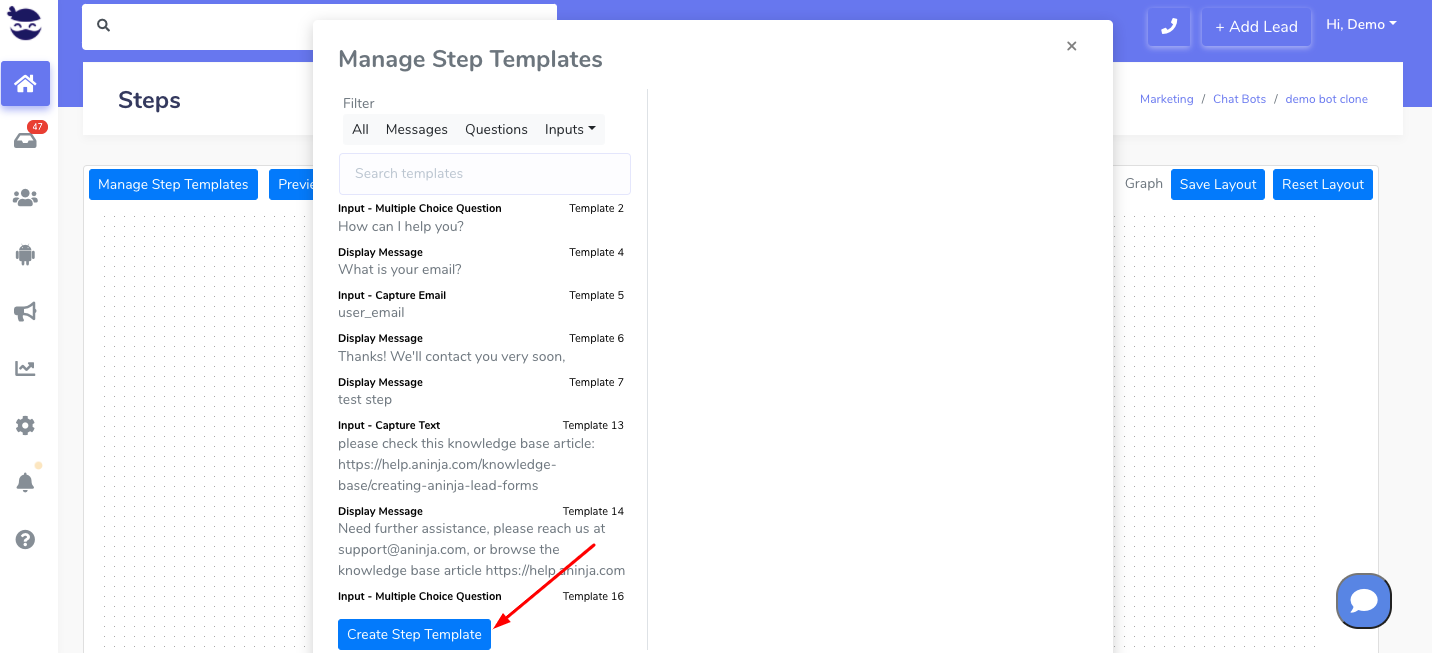The height and width of the screenshot is (653, 1432).
Task: Expand the Inputs filter dropdown
Action: tap(570, 129)
